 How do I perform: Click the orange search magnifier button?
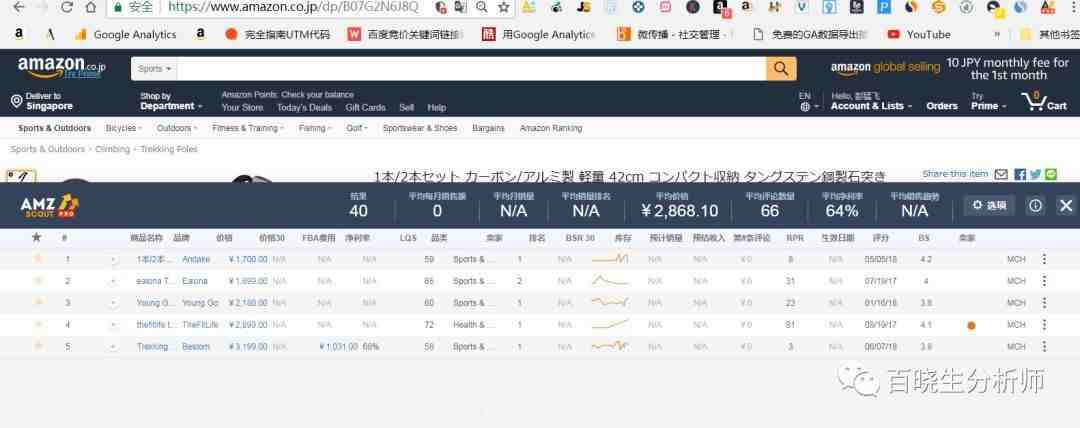(781, 68)
